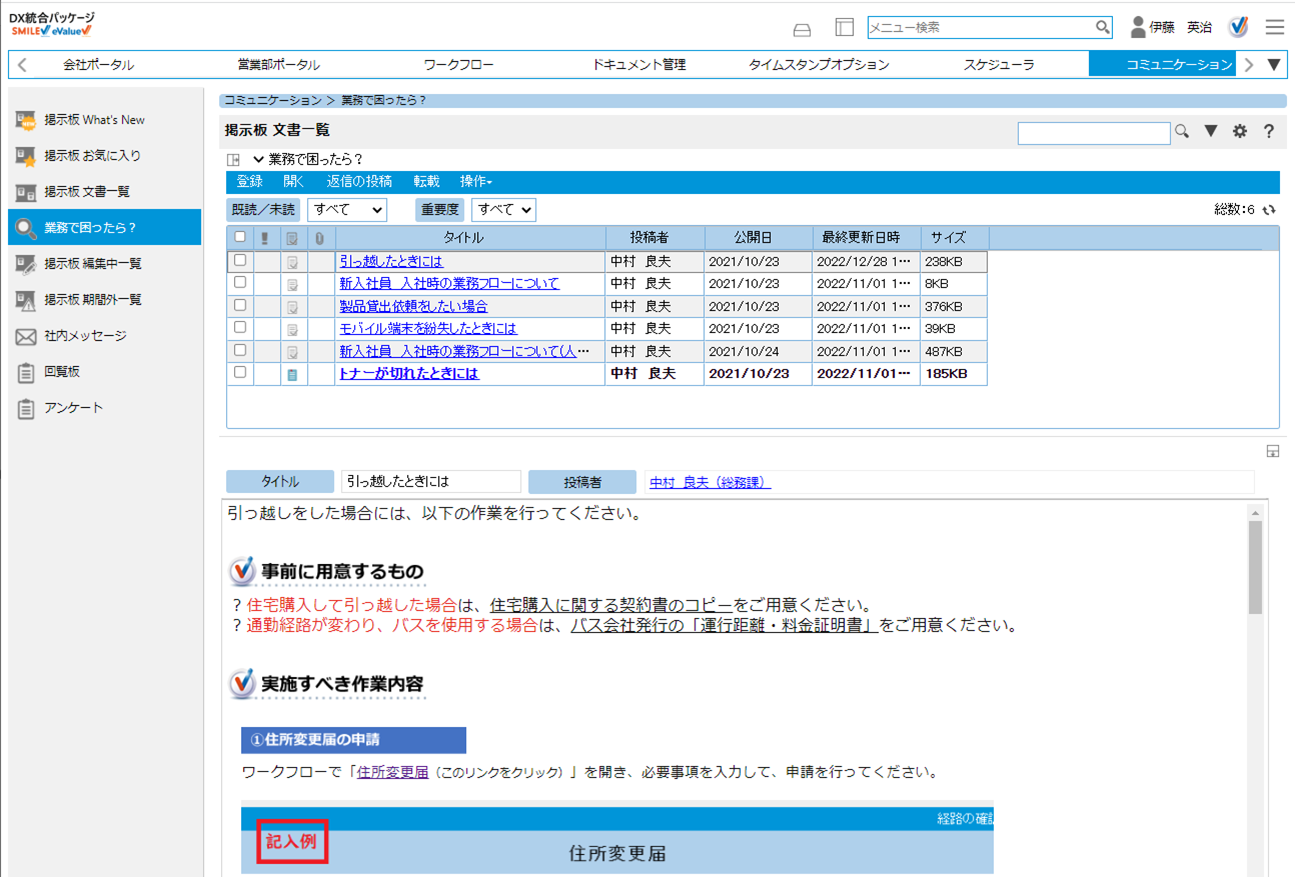Switch to ドキュメント管理 tab
Viewport: 1295px width, 877px height.
pyautogui.click(x=639, y=65)
